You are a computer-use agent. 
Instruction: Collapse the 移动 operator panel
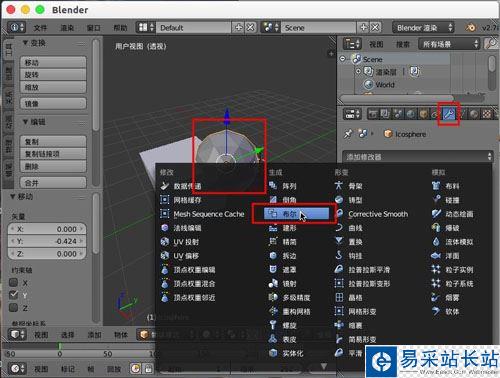(x=12, y=197)
